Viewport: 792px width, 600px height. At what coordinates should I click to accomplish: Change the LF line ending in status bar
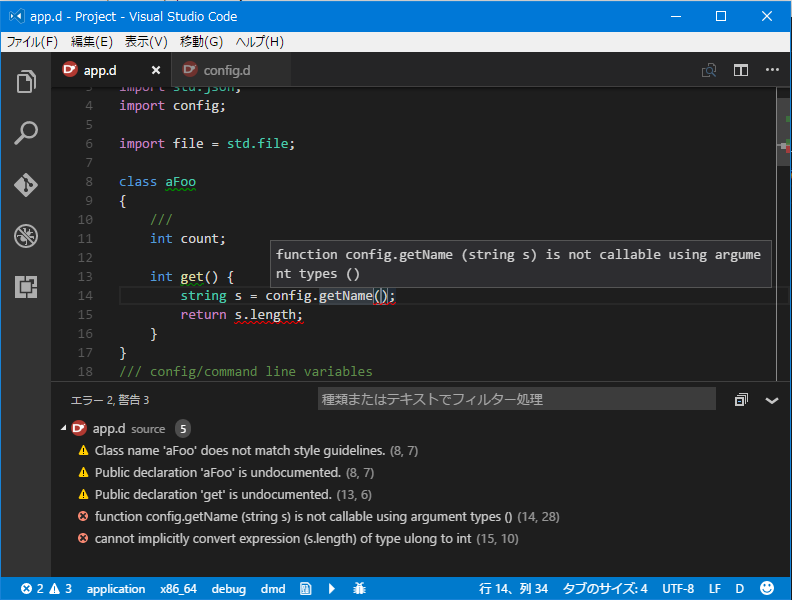715,589
